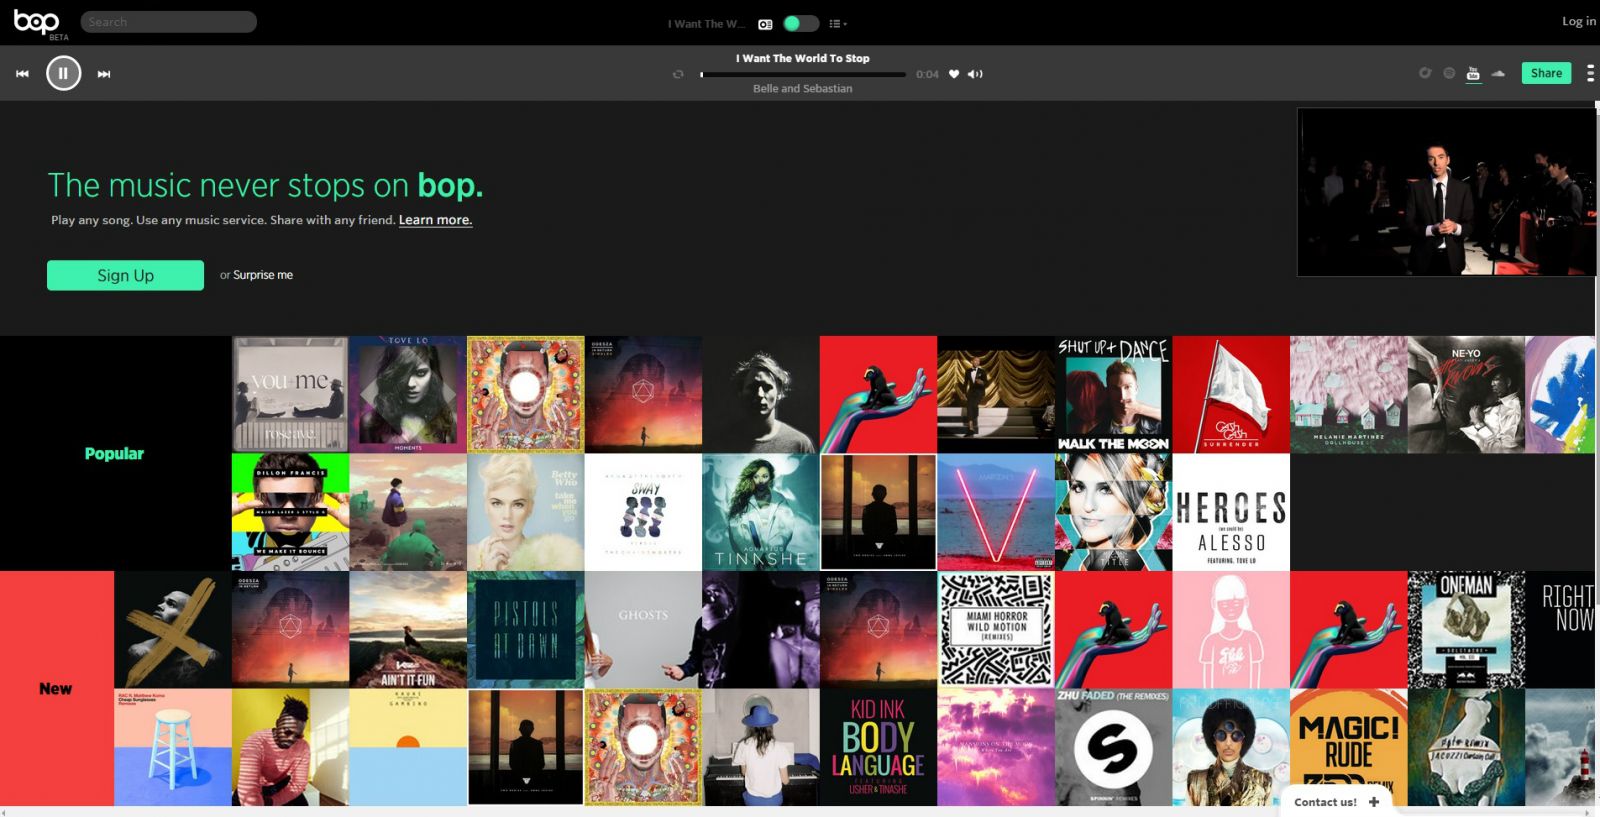Viewport: 1600px width, 817px height.
Task: Play Cash Cash Surrender album
Action: pos(1231,394)
